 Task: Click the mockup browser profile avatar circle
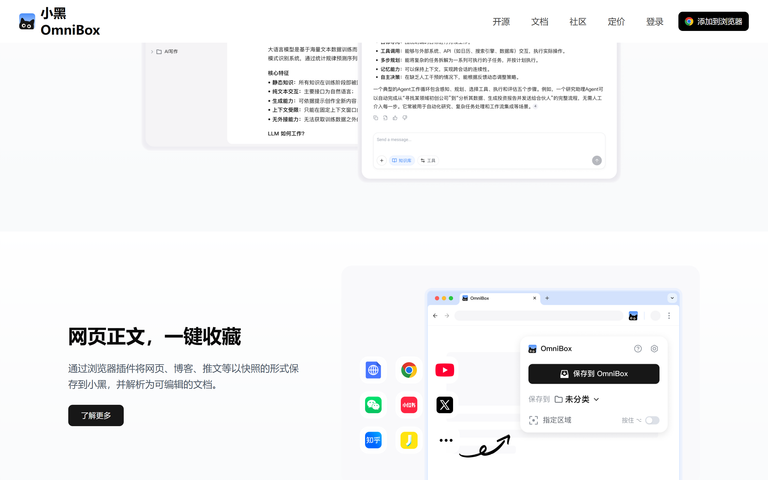point(655,316)
